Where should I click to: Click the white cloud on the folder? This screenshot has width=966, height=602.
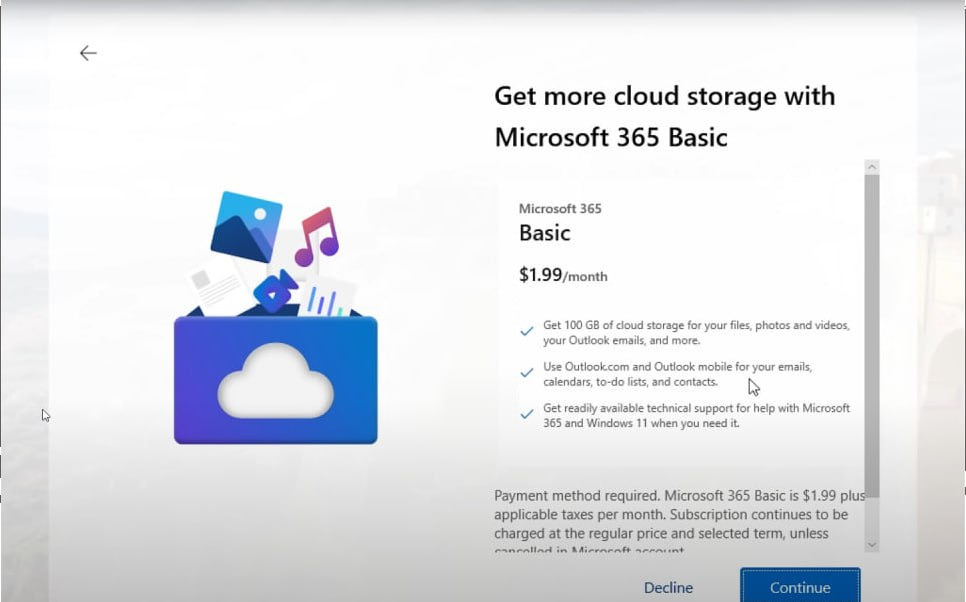coord(274,380)
